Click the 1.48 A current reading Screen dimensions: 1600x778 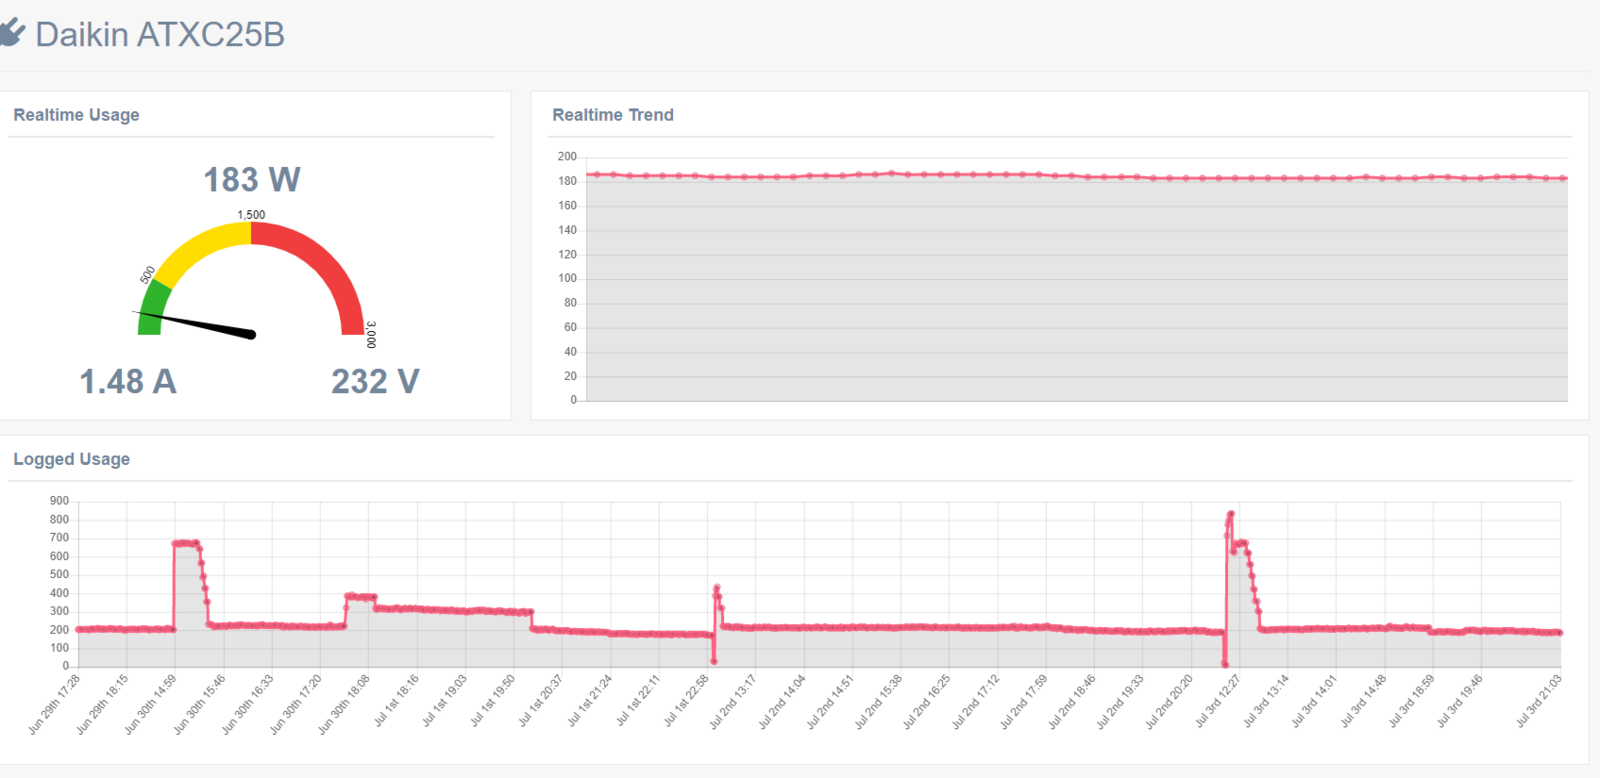click(x=128, y=382)
